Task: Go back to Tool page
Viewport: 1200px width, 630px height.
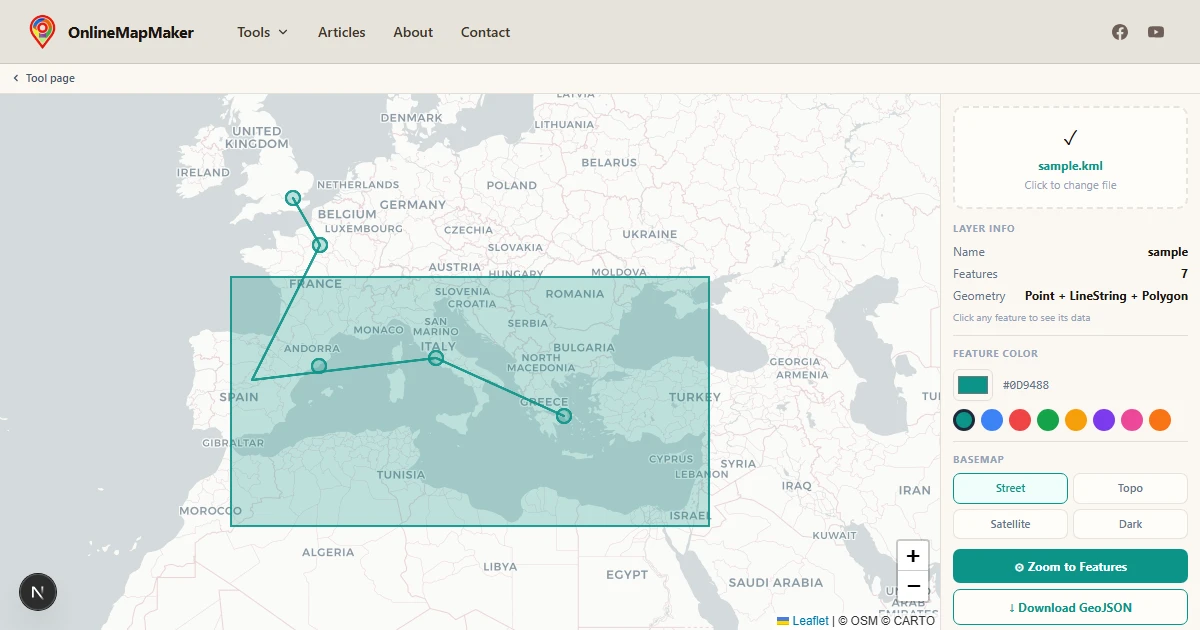Action: coord(44,78)
